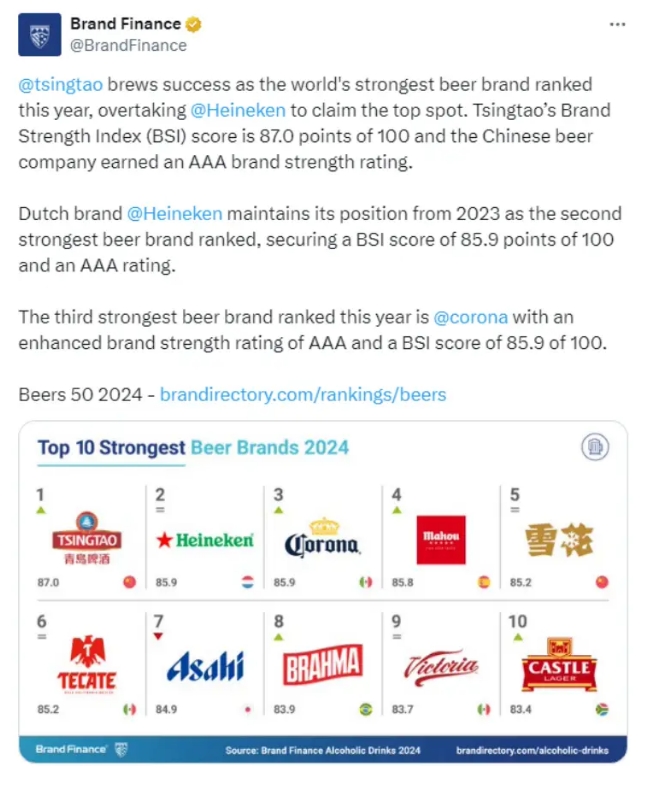
Task: Open the three-dot more options menu
Action: (x=617, y=24)
